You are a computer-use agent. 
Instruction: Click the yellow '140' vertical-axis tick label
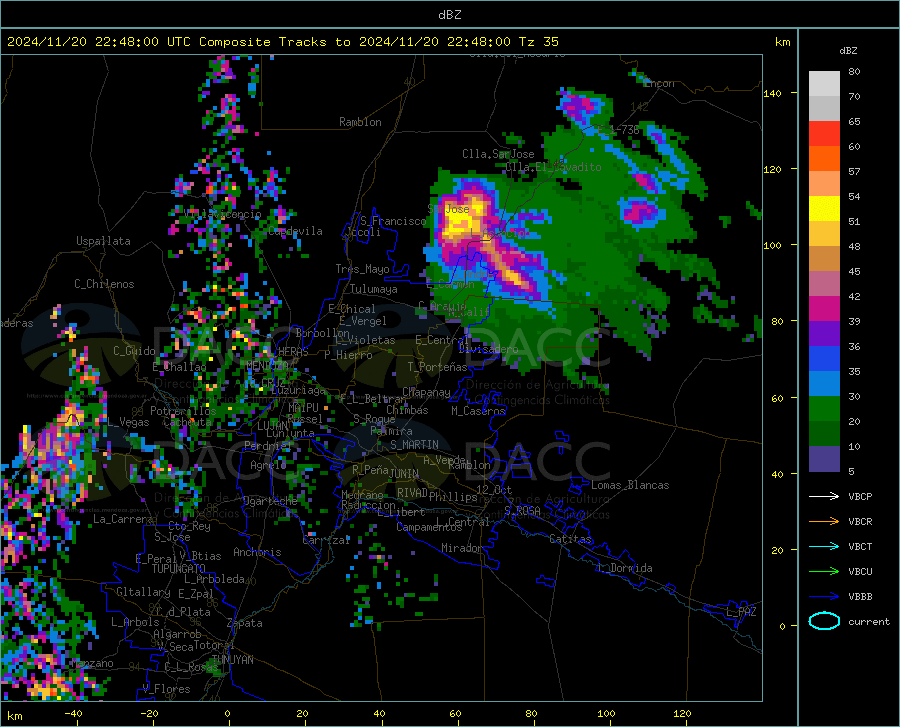click(772, 93)
